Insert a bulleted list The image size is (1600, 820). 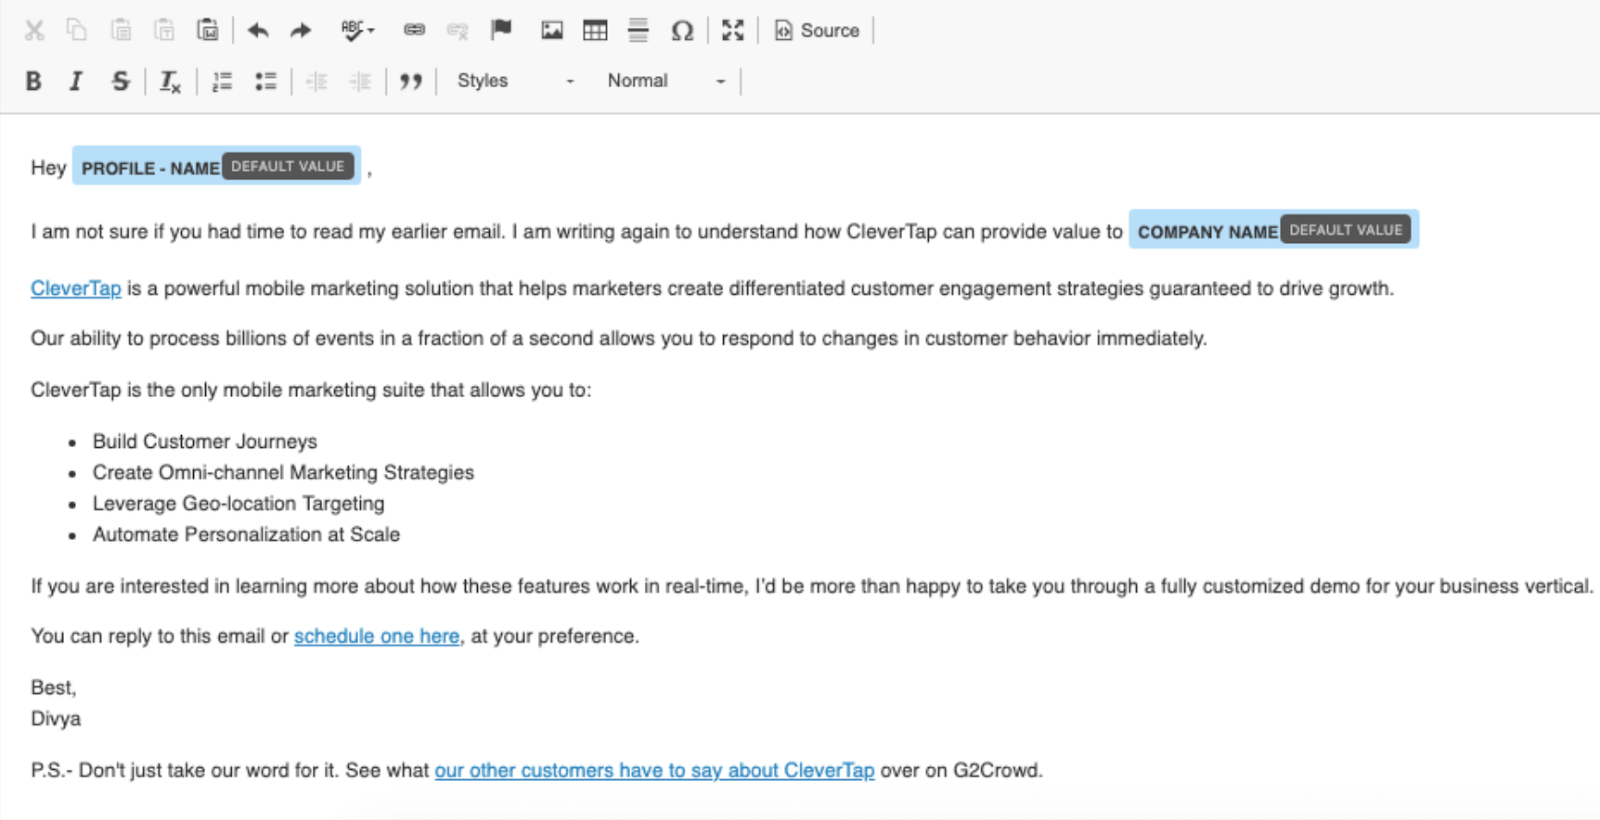[x=265, y=81]
